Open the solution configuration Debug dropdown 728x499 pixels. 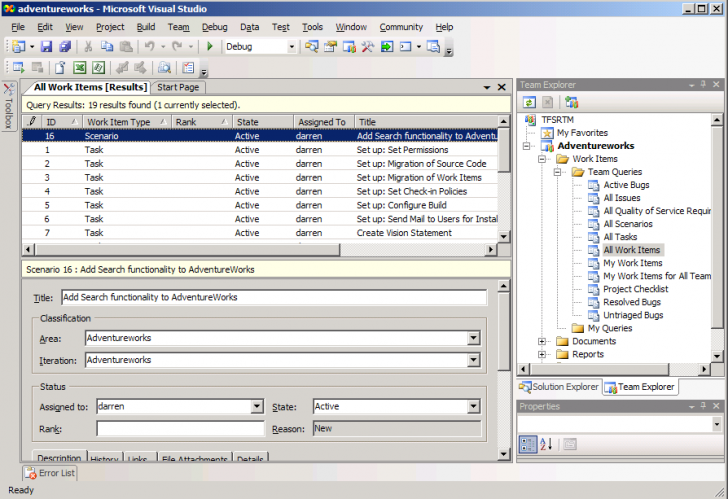(x=292, y=46)
